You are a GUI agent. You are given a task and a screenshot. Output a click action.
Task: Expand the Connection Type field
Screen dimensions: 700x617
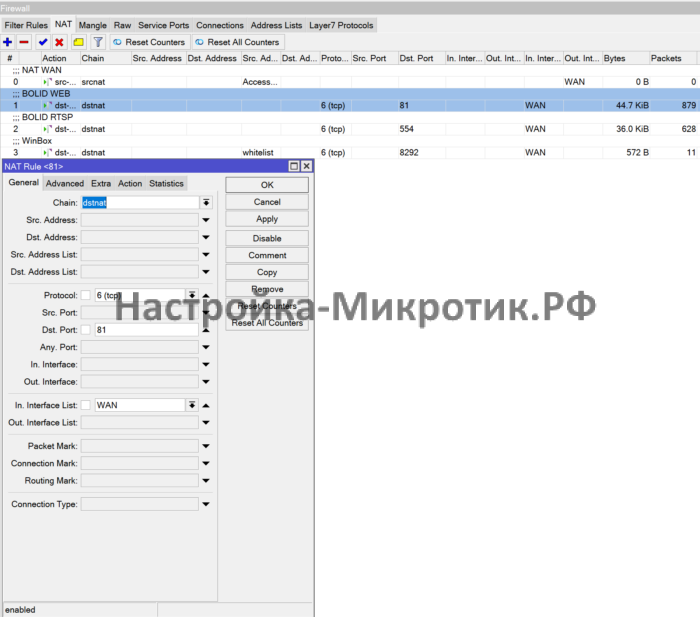(206, 504)
